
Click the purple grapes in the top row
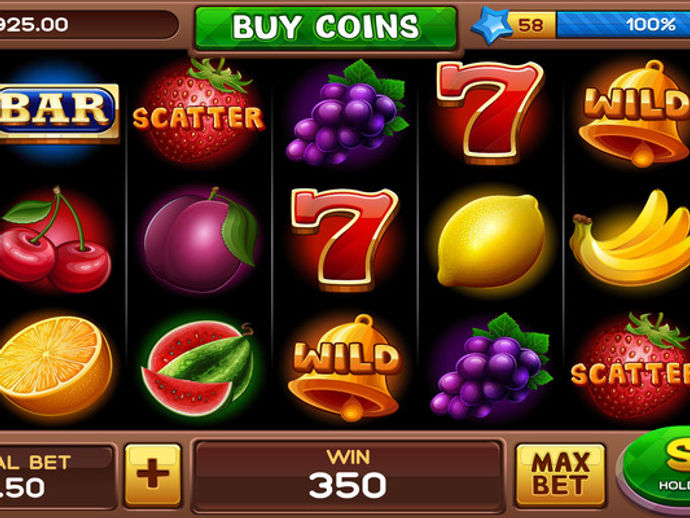pos(346,112)
